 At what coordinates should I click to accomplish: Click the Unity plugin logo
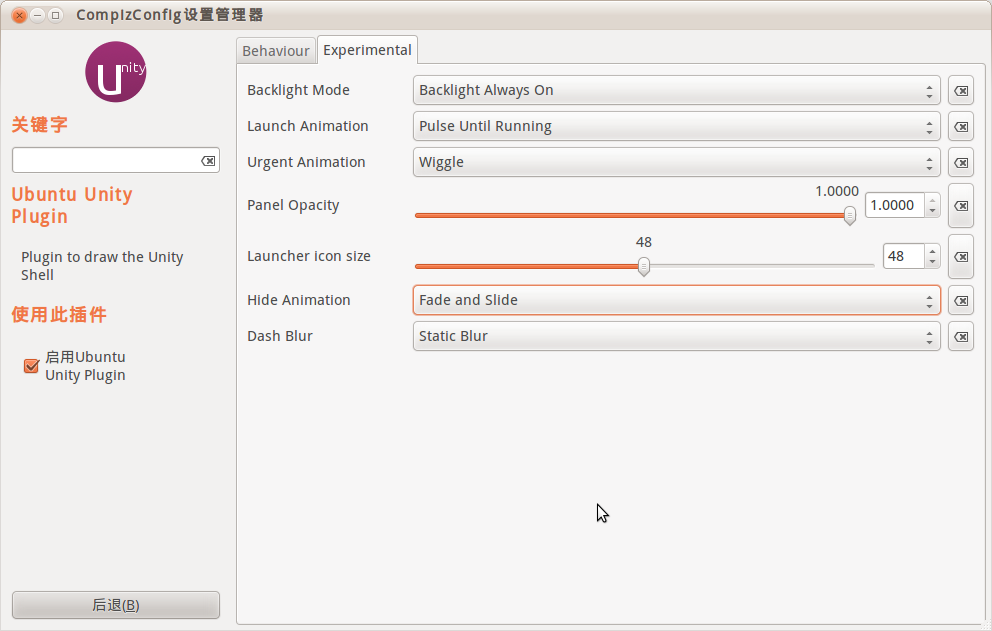116,72
